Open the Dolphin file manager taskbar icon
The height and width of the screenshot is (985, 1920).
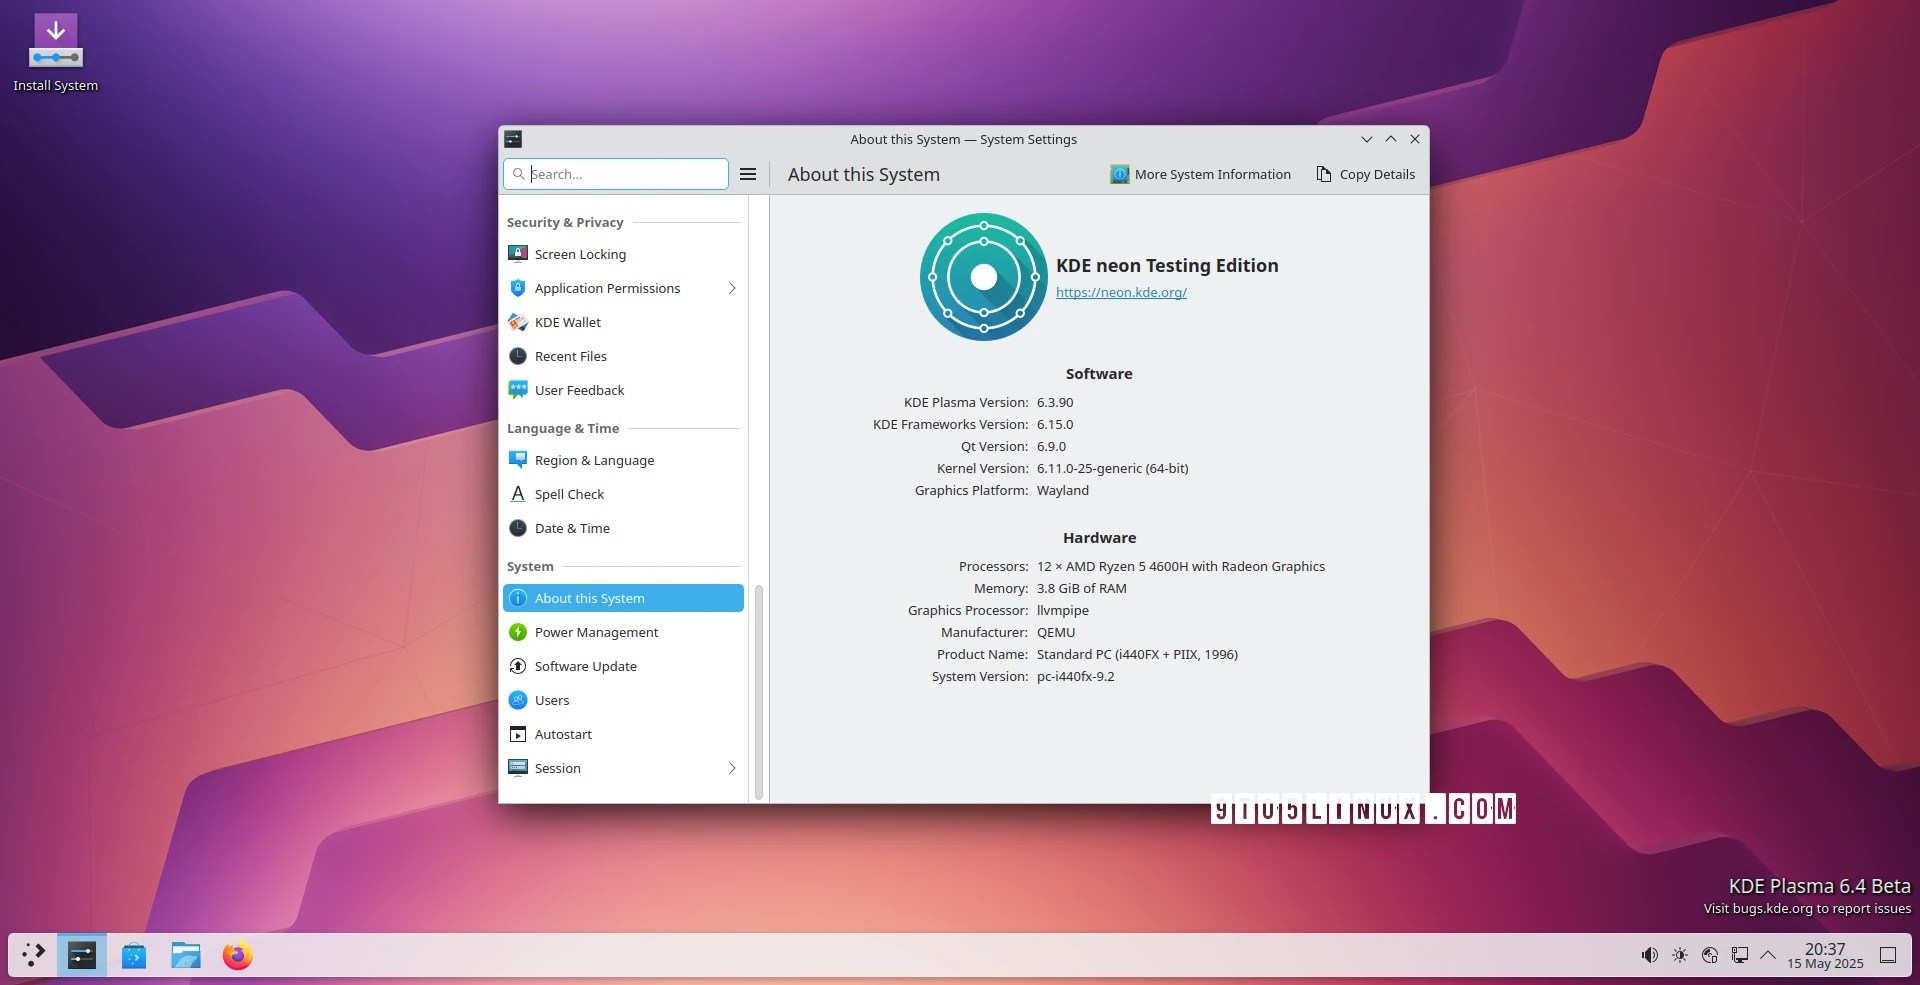pos(186,956)
